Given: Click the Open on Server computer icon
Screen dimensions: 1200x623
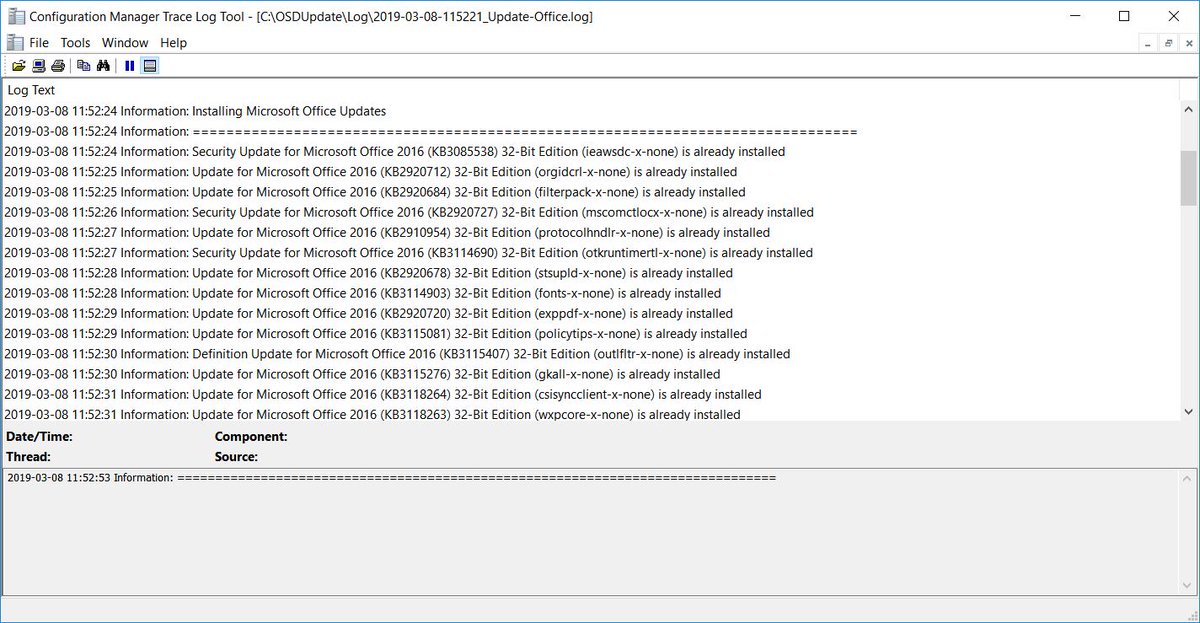Looking at the screenshot, I should click(38, 66).
